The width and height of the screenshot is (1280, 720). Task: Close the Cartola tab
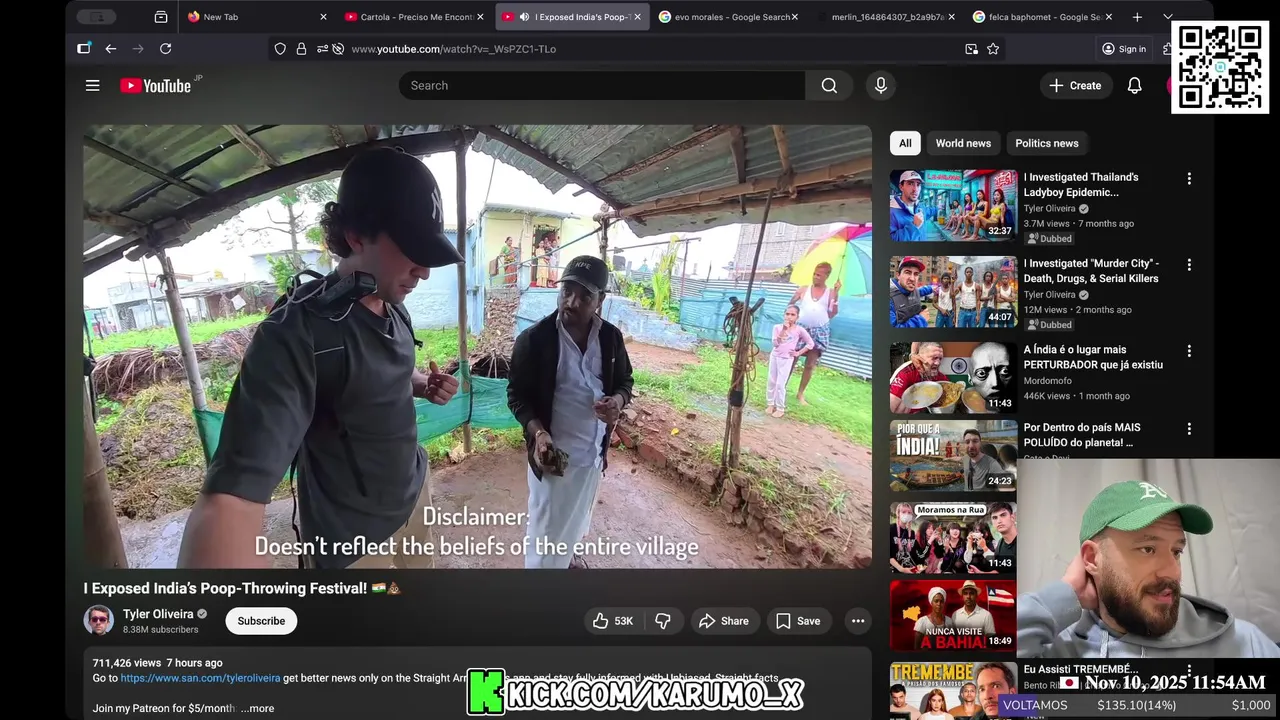click(x=480, y=17)
